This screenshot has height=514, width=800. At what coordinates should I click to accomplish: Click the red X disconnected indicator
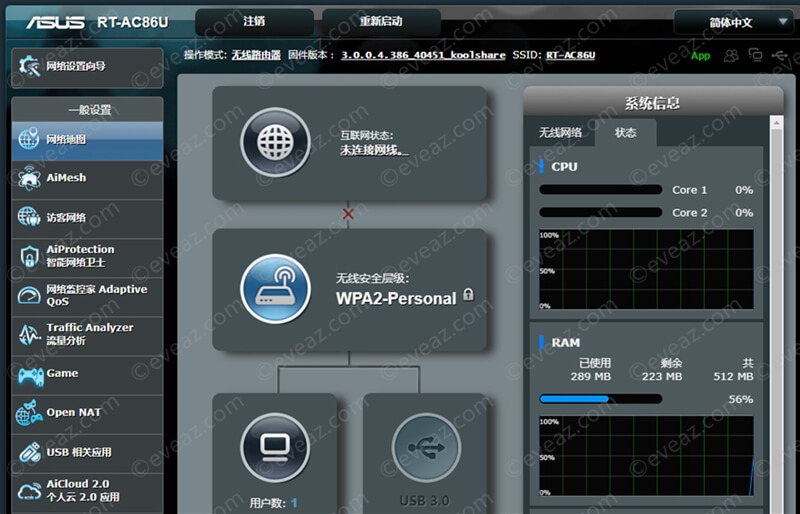tap(348, 214)
